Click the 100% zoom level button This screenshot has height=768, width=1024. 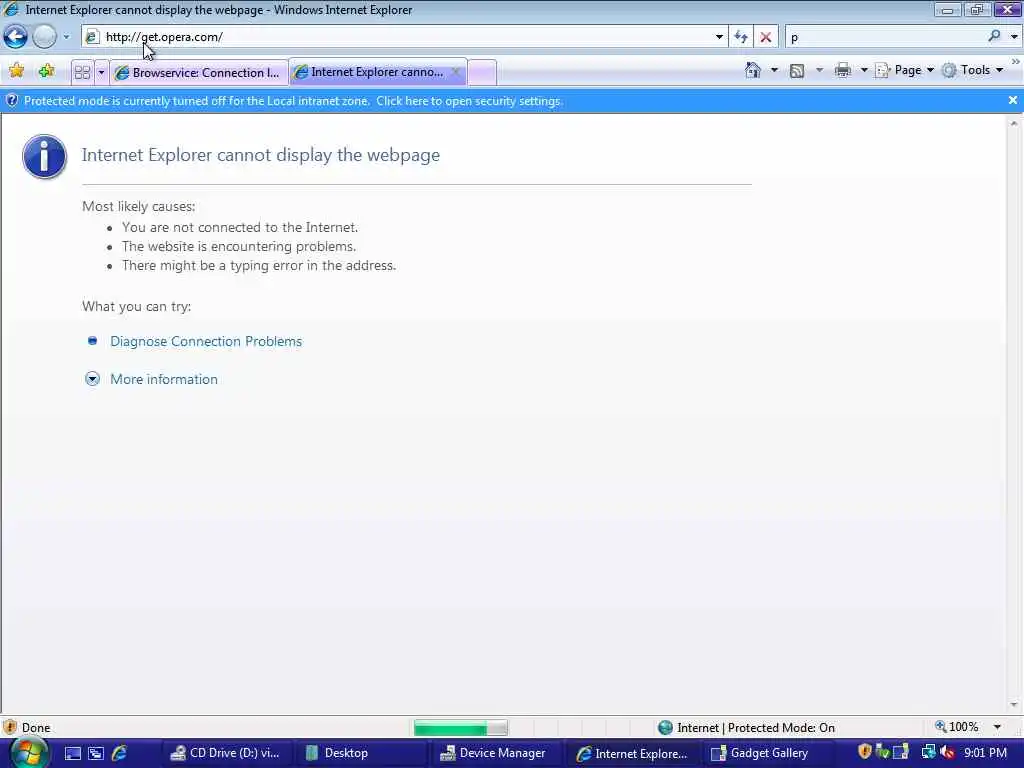957,727
